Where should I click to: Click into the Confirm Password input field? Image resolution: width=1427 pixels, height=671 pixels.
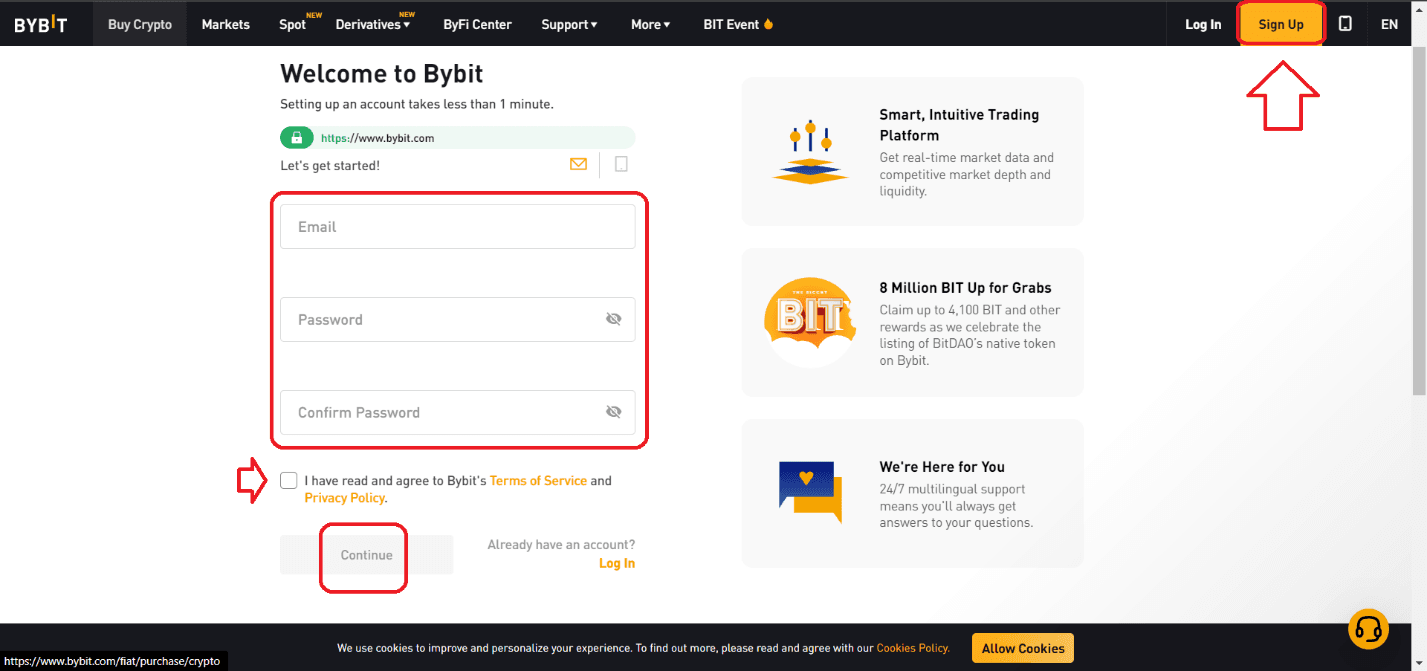point(458,412)
